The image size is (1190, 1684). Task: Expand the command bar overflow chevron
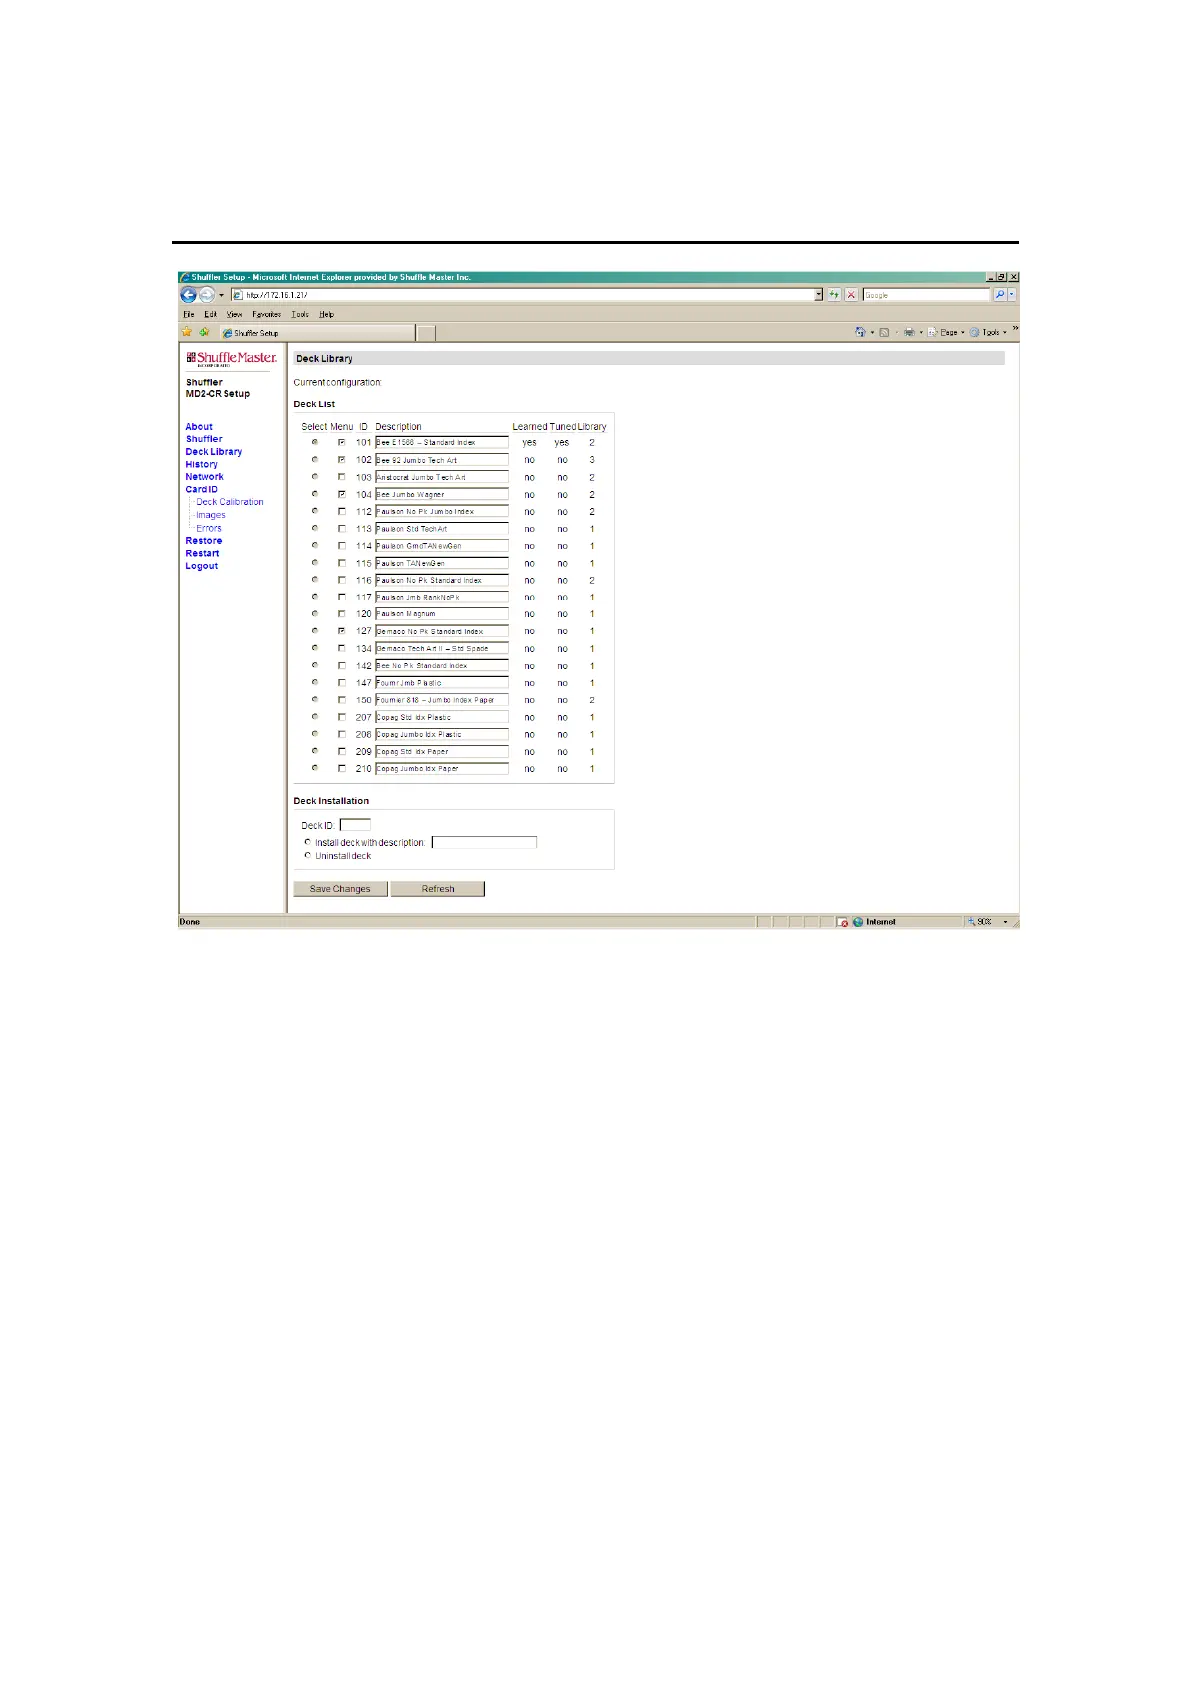1015,328
